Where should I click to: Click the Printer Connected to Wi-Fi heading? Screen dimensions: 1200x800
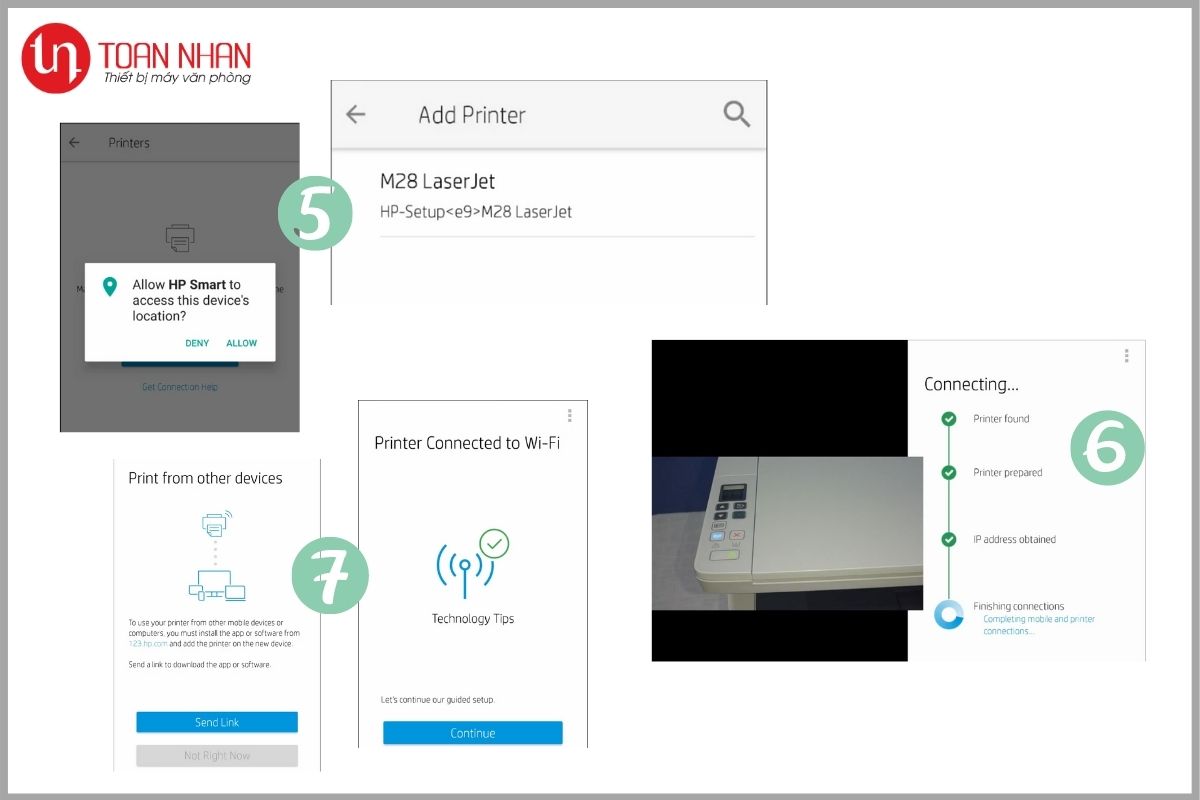click(467, 443)
